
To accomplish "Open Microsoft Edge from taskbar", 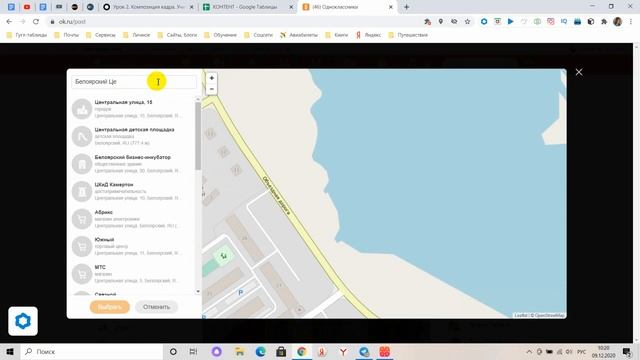I will coord(260,352).
